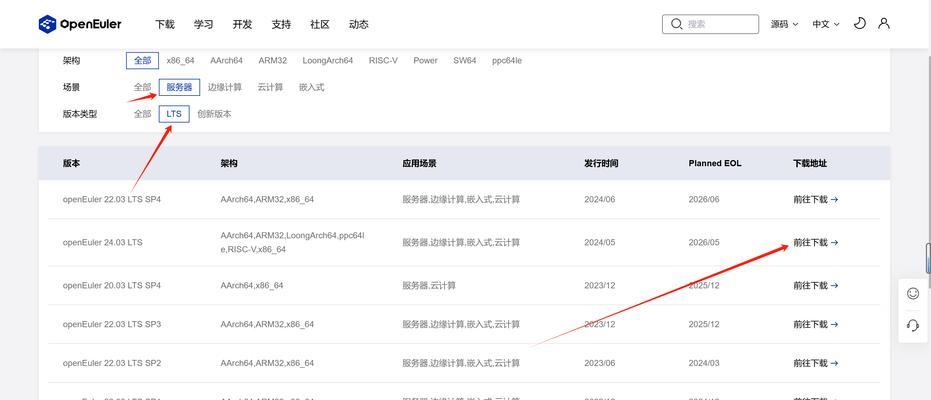
Task: Go to download openEuler 20.03 LTS SP4
Action: (816, 285)
